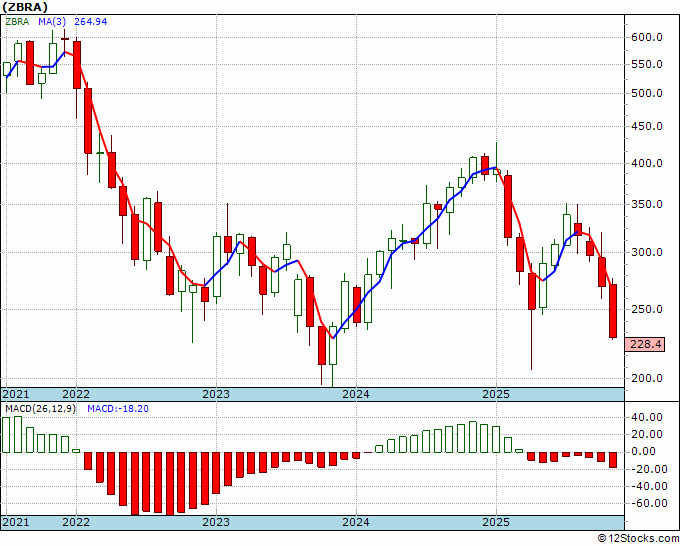Viewport: 680px width, 546px height.
Task: Click the 20.00 MACD axis label
Action: click(646, 435)
